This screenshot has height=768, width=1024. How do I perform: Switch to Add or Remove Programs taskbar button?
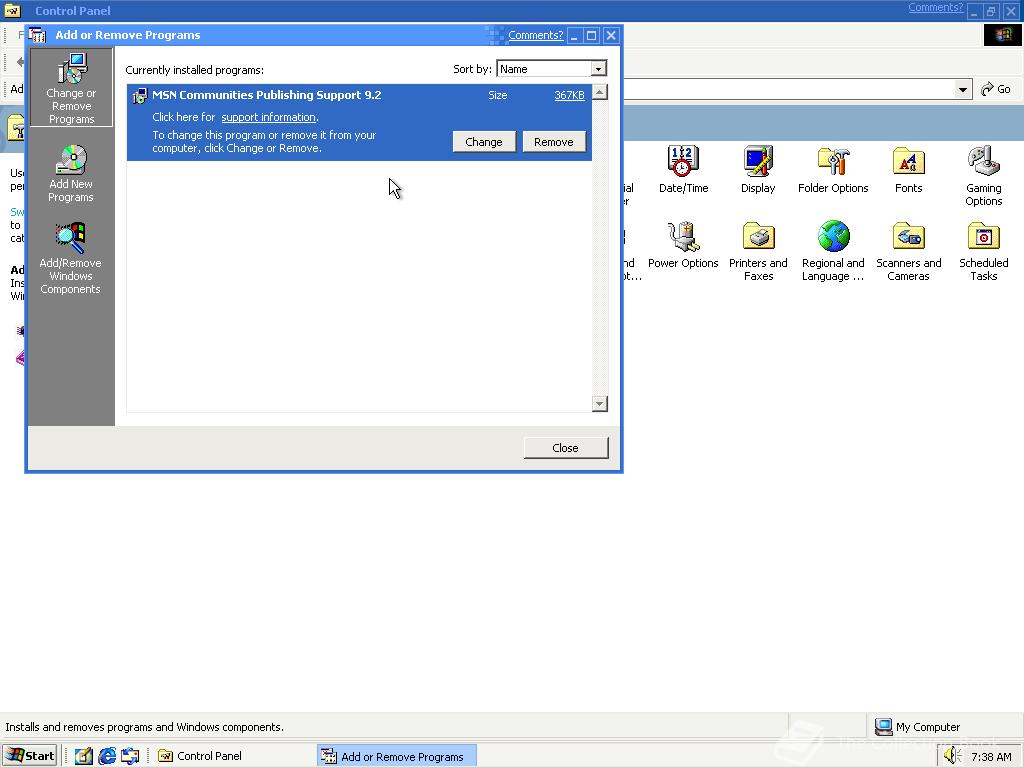pos(397,756)
